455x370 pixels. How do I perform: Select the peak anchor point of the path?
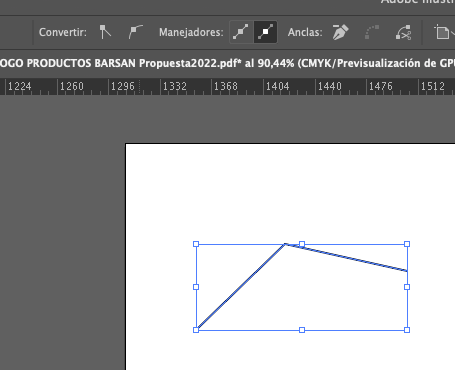pos(285,244)
